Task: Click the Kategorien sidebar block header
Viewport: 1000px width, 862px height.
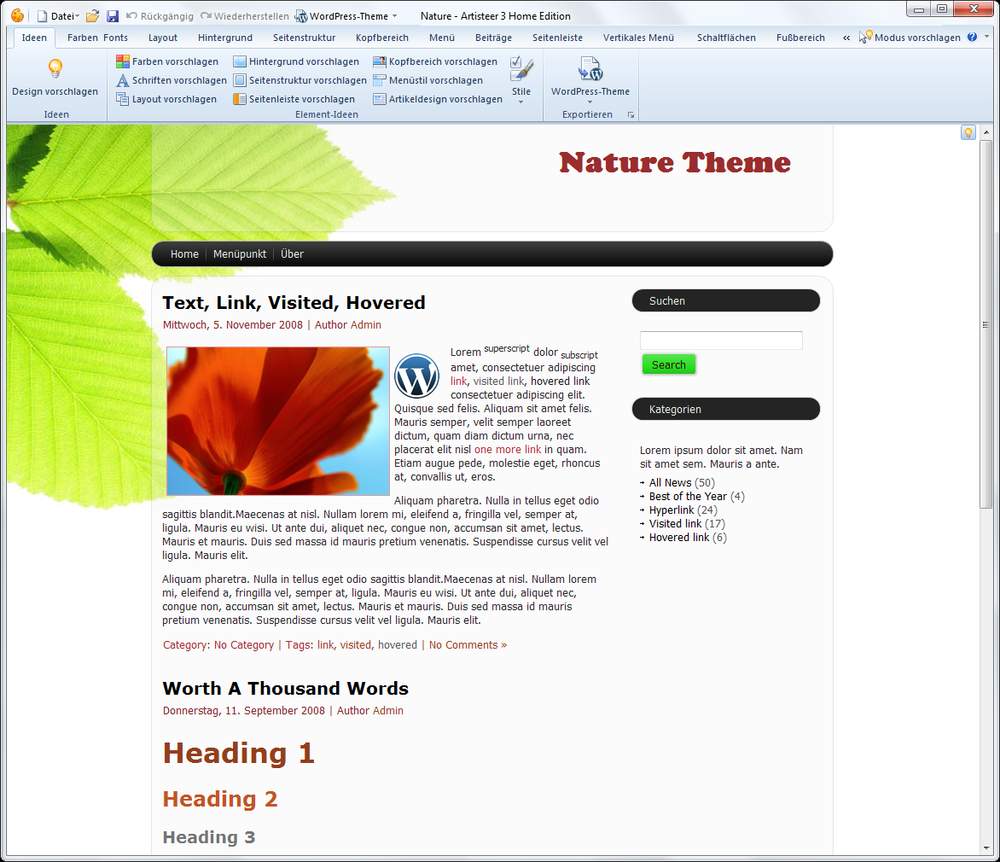Action: [x=726, y=409]
